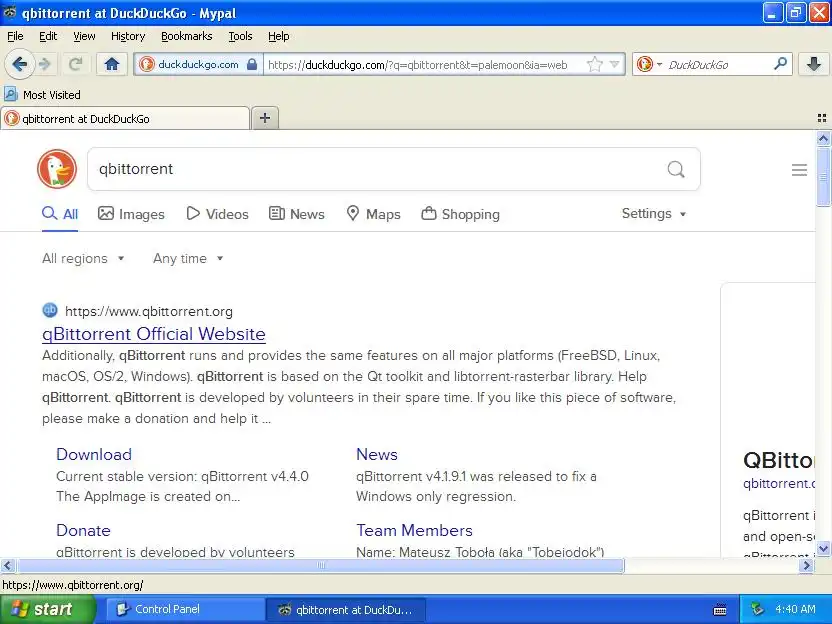Click the vertical scrollbar down arrow
Screen dimensions: 832x624
tap(824, 548)
